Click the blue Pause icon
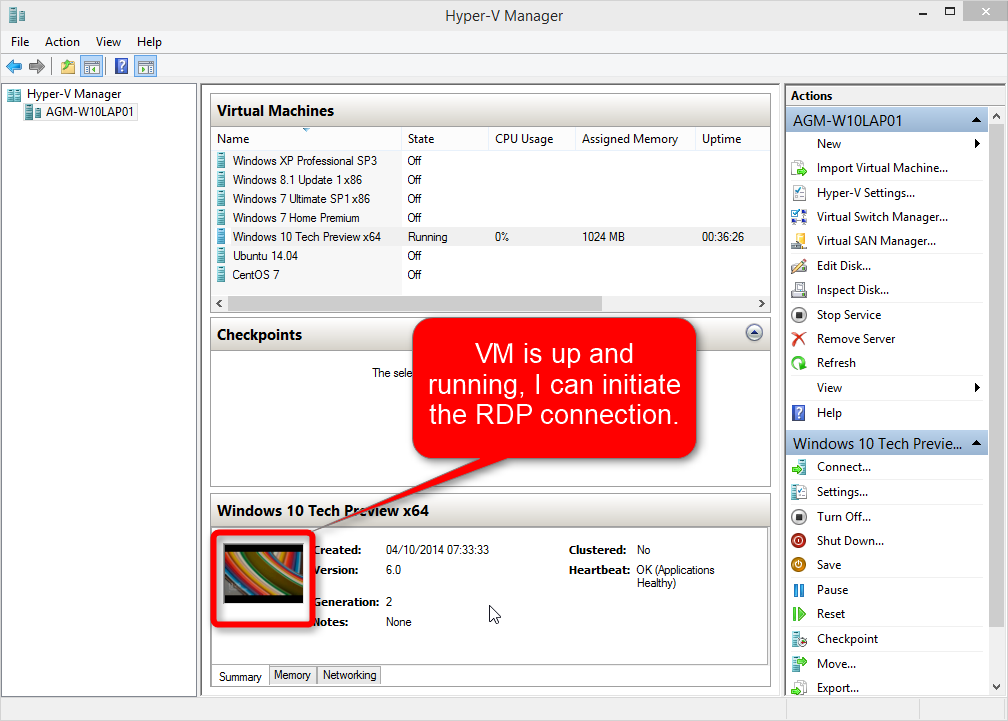Viewport: 1008px width, 721px height. point(799,590)
